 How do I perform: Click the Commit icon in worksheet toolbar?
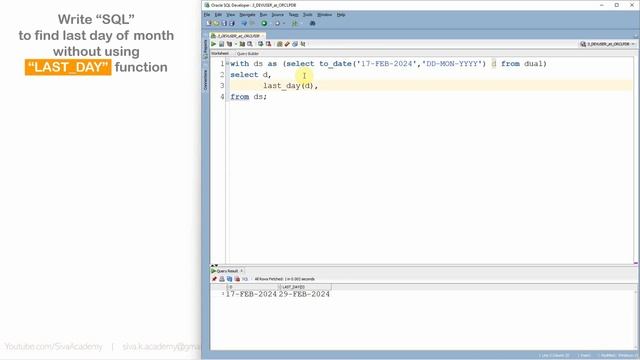click(x=260, y=44)
